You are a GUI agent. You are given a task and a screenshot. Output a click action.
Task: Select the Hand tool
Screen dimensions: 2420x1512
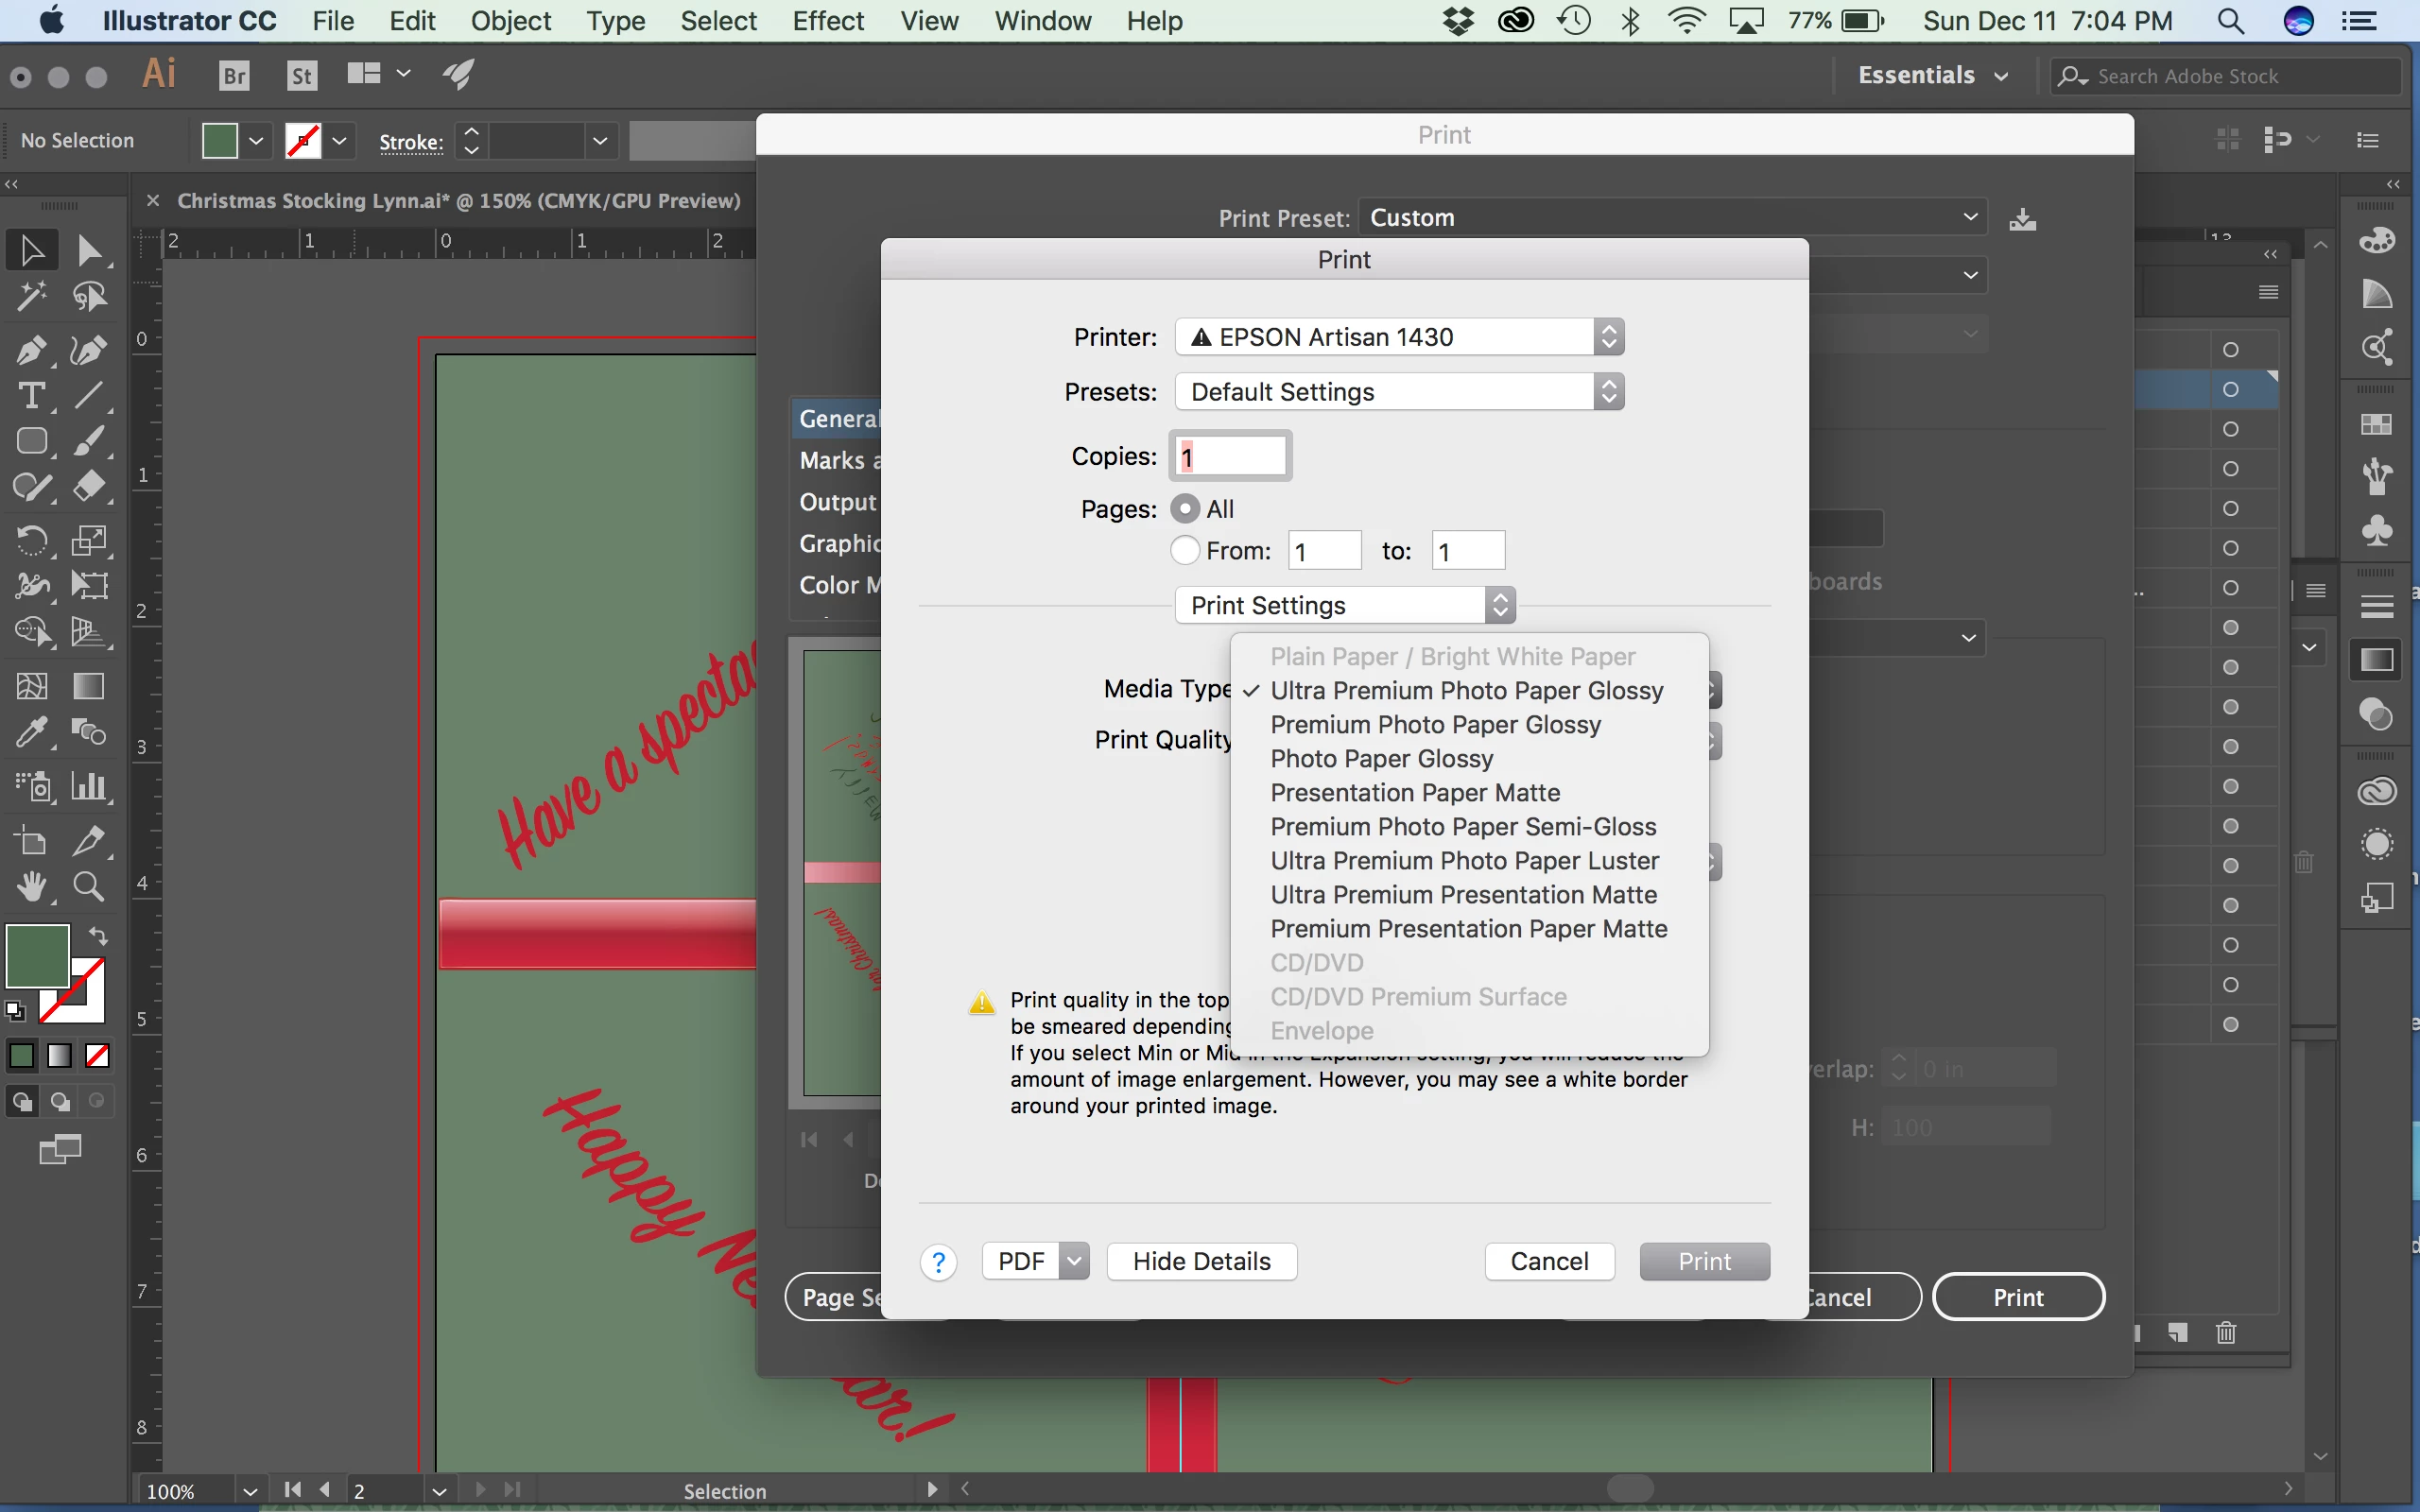point(30,886)
